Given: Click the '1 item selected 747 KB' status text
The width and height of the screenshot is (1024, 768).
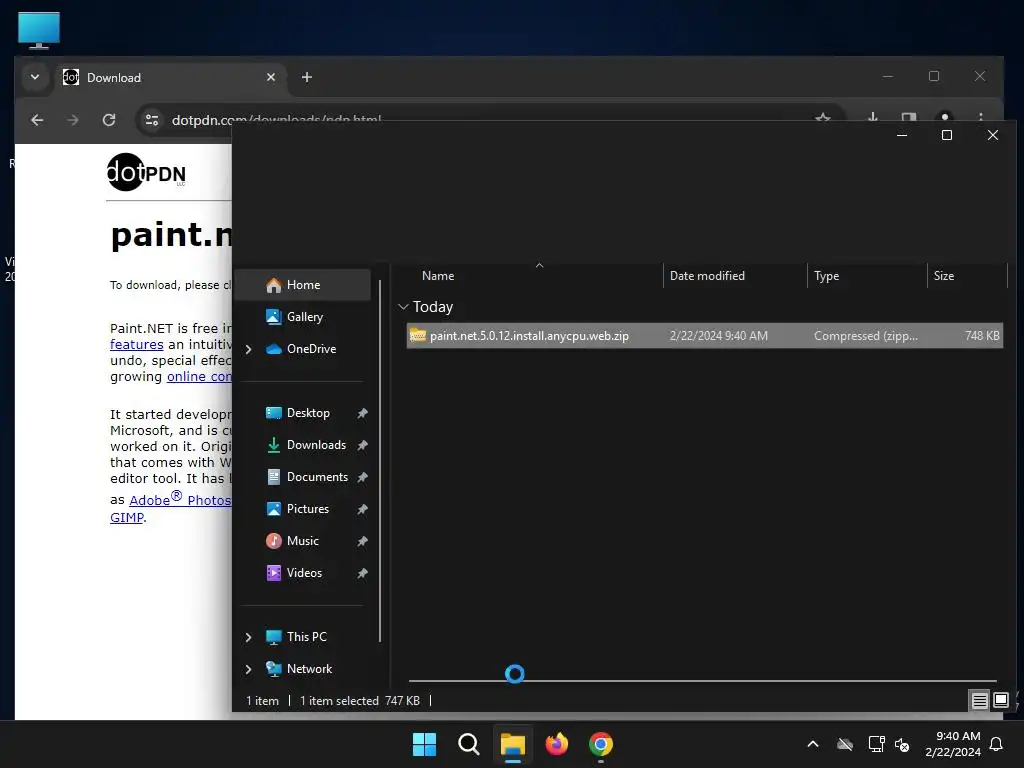Looking at the screenshot, I should click(x=359, y=701).
